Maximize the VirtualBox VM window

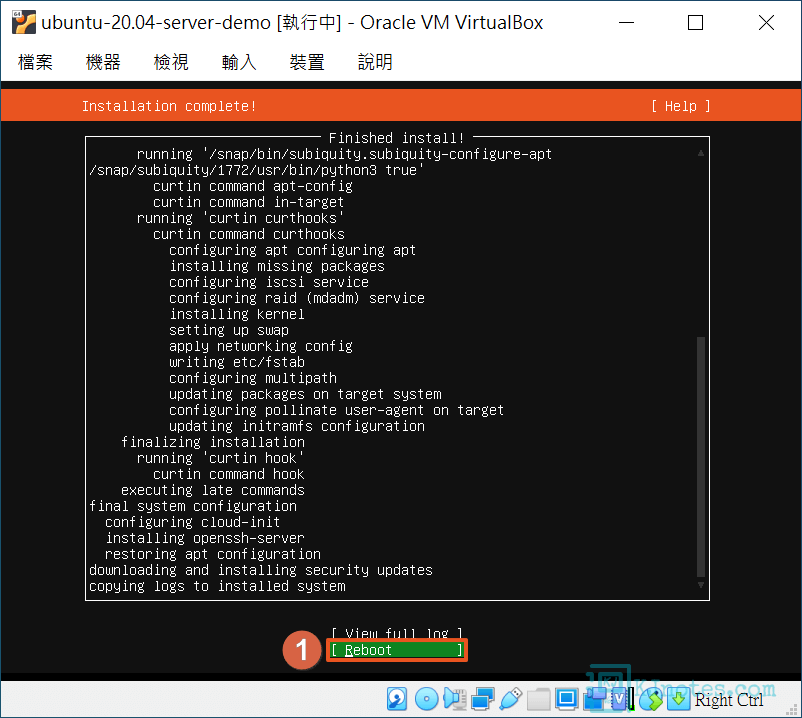pos(696,23)
